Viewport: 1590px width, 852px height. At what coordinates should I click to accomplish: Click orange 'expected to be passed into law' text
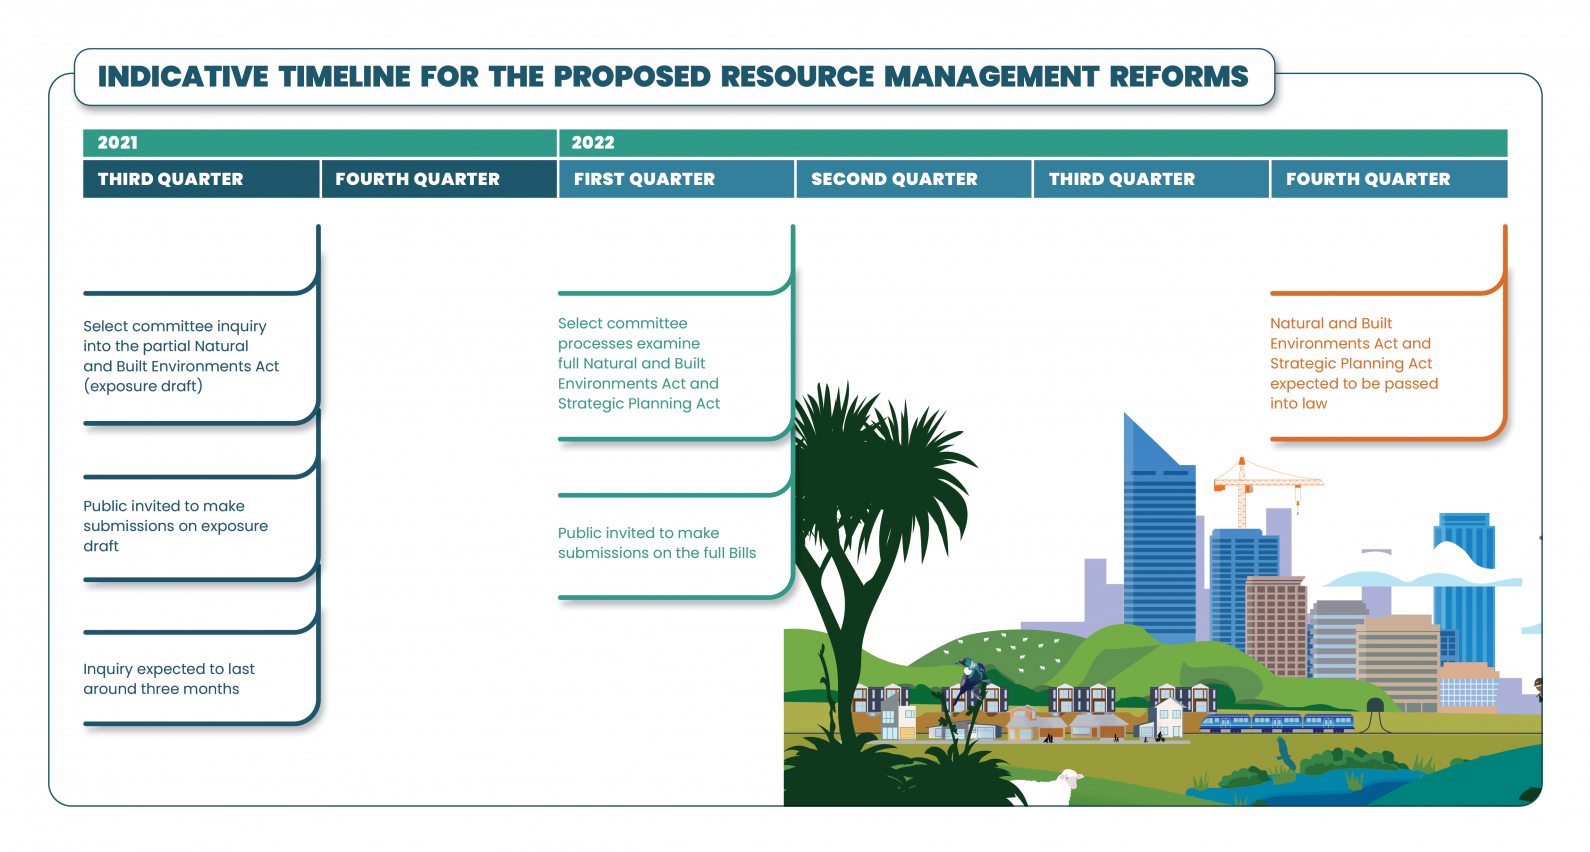pyautogui.click(x=1354, y=393)
